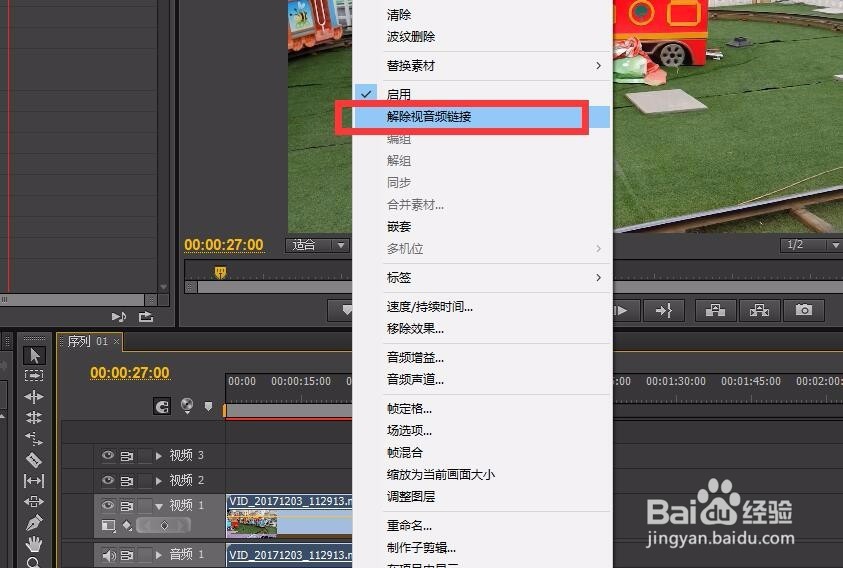Choose 解除视音频链接 from context menu
Screen dimensions: 843x568
point(482,116)
